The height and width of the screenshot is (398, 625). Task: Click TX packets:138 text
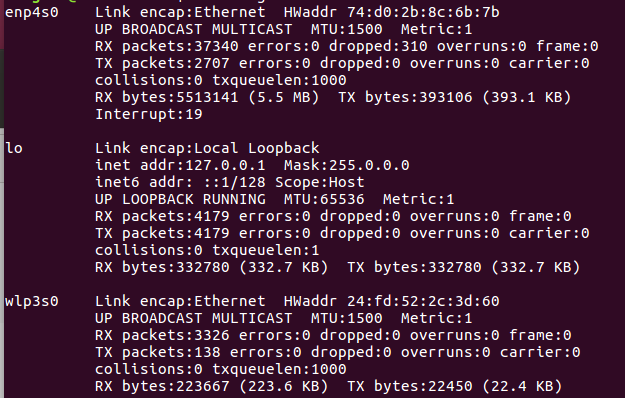pyautogui.click(x=158, y=352)
